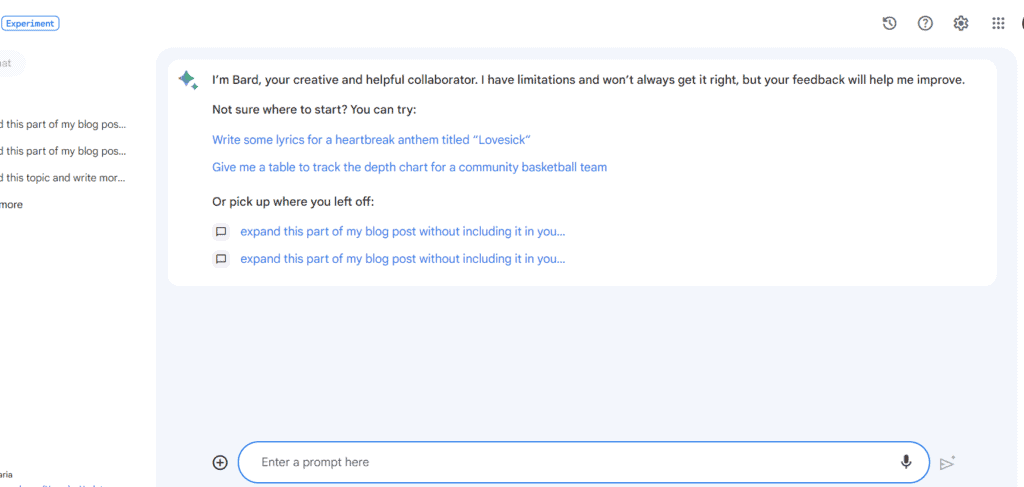1024x487 pixels.
Task: Select the Lovesick heartbreak anthem lyrics suggestion
Action: tap(372, 140)
